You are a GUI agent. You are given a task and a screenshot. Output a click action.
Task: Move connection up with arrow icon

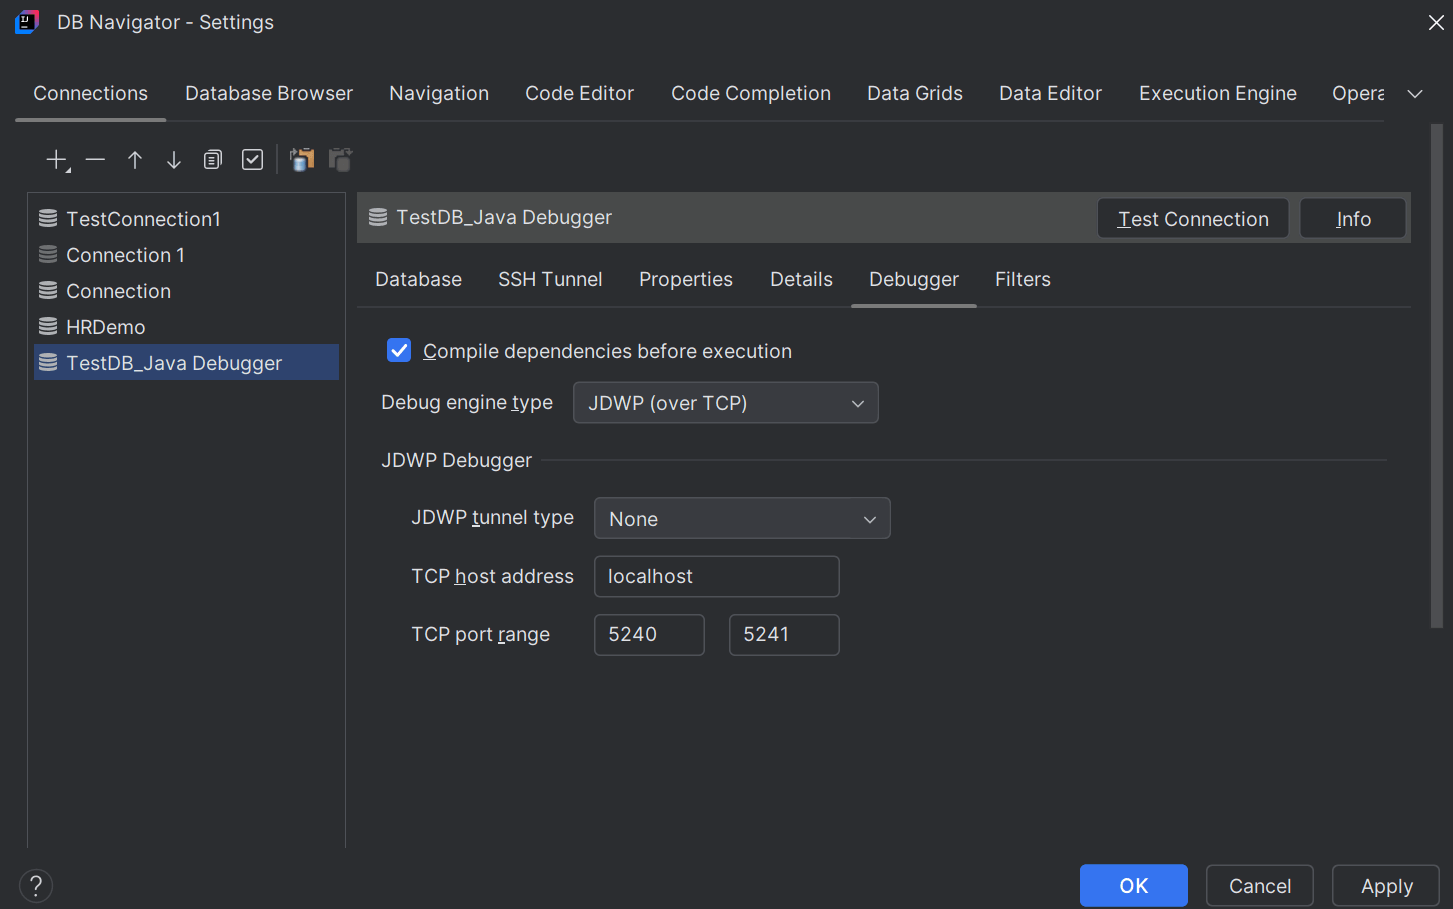(135, 160)
